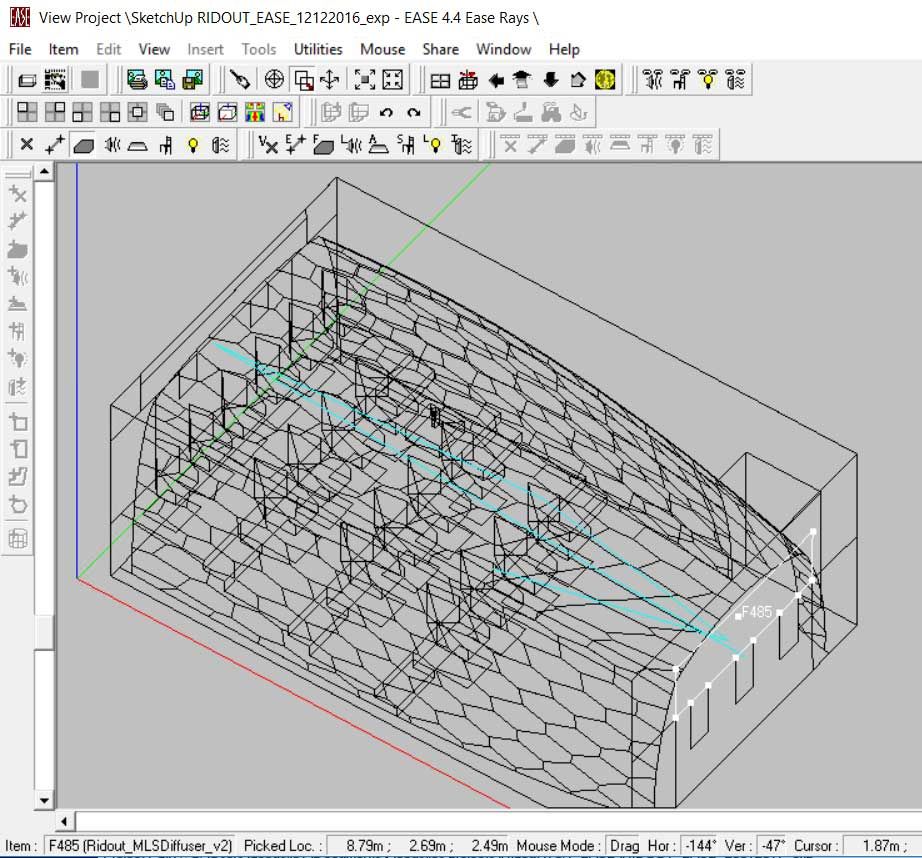Select the vertex X pick tool
This screenshot has height=858, width=922.
pyautogui.click(x=26, y=144)
